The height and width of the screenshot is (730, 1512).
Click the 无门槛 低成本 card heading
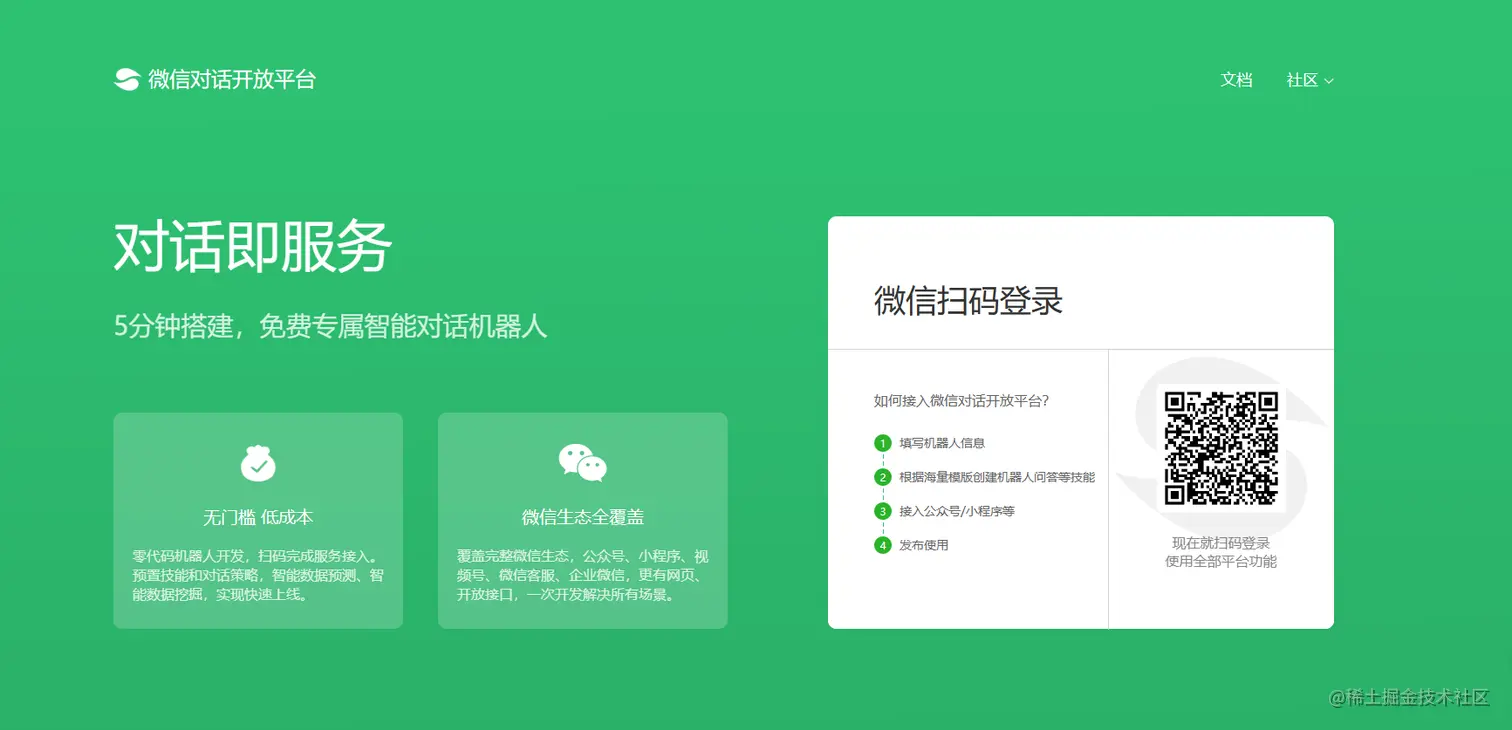(258, 517)
